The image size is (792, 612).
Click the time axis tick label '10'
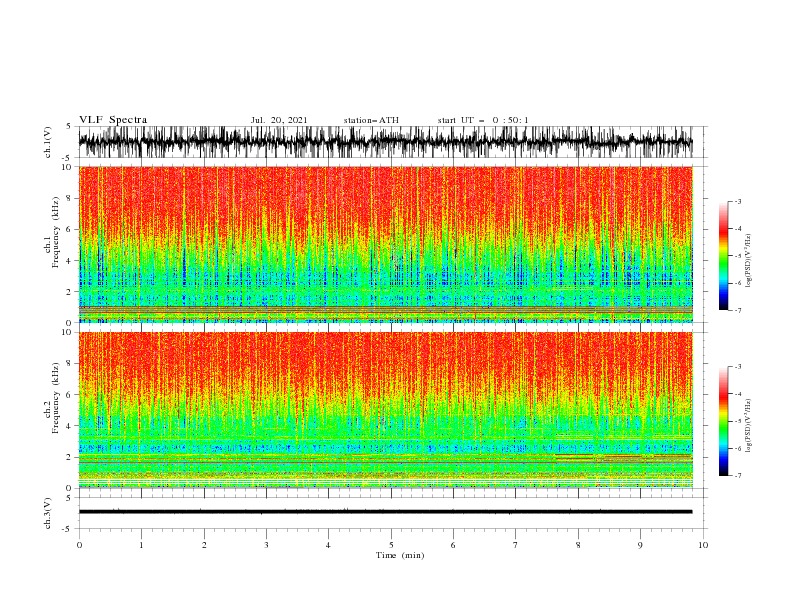703,545
